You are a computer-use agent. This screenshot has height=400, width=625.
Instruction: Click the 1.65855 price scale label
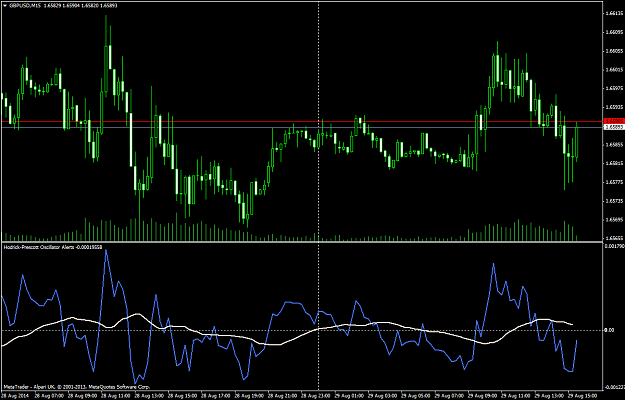(x=614, y=145)
